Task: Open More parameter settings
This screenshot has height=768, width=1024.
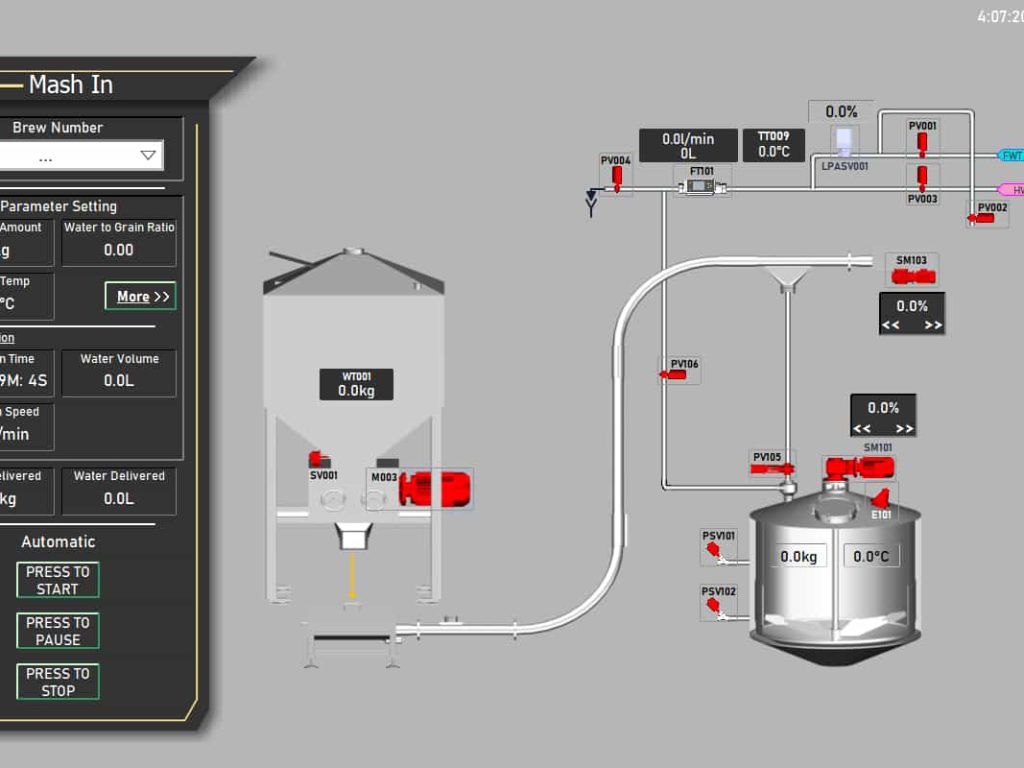Action: (x=140, y=296)
